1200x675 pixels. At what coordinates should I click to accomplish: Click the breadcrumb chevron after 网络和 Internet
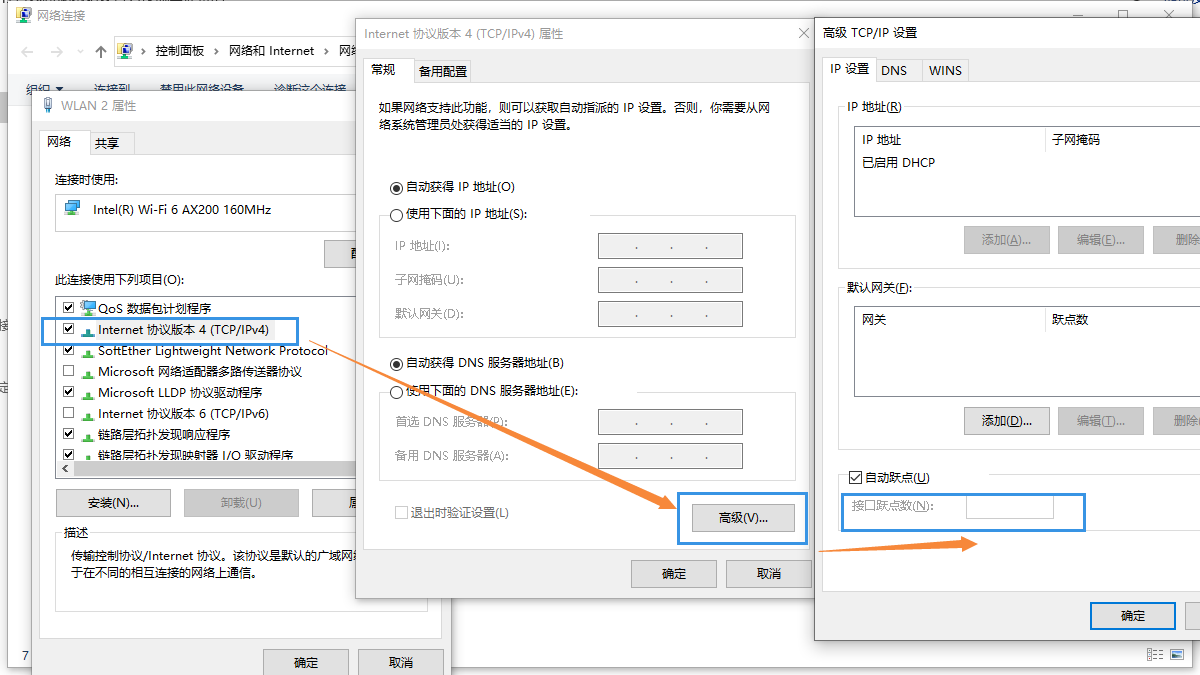327,51
